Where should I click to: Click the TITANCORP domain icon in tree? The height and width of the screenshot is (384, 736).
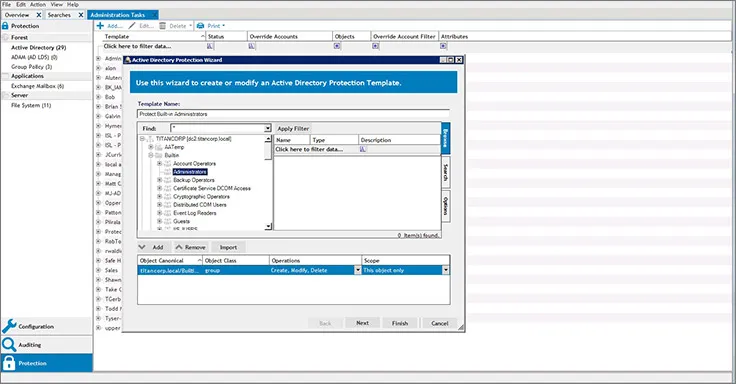(x=150, y=139)
